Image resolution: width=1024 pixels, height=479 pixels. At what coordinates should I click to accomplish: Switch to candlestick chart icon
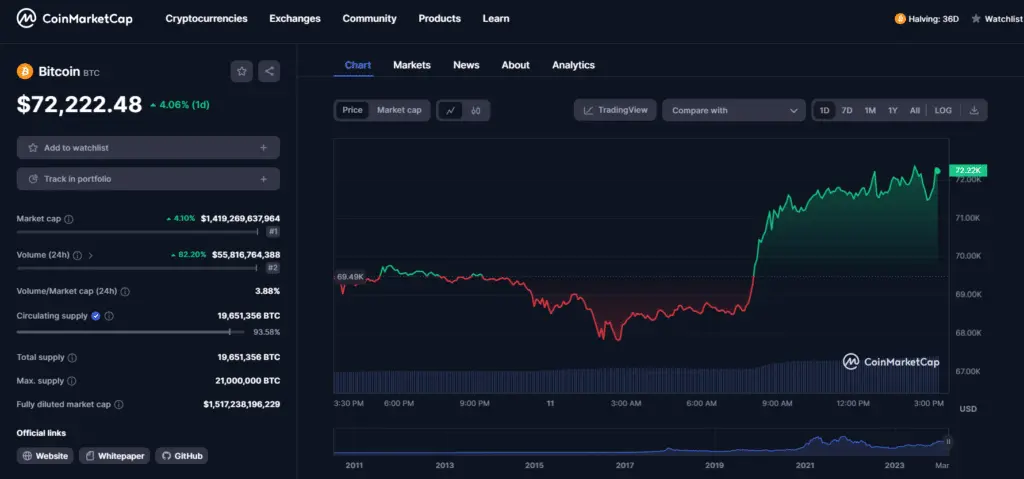point(476,110)
